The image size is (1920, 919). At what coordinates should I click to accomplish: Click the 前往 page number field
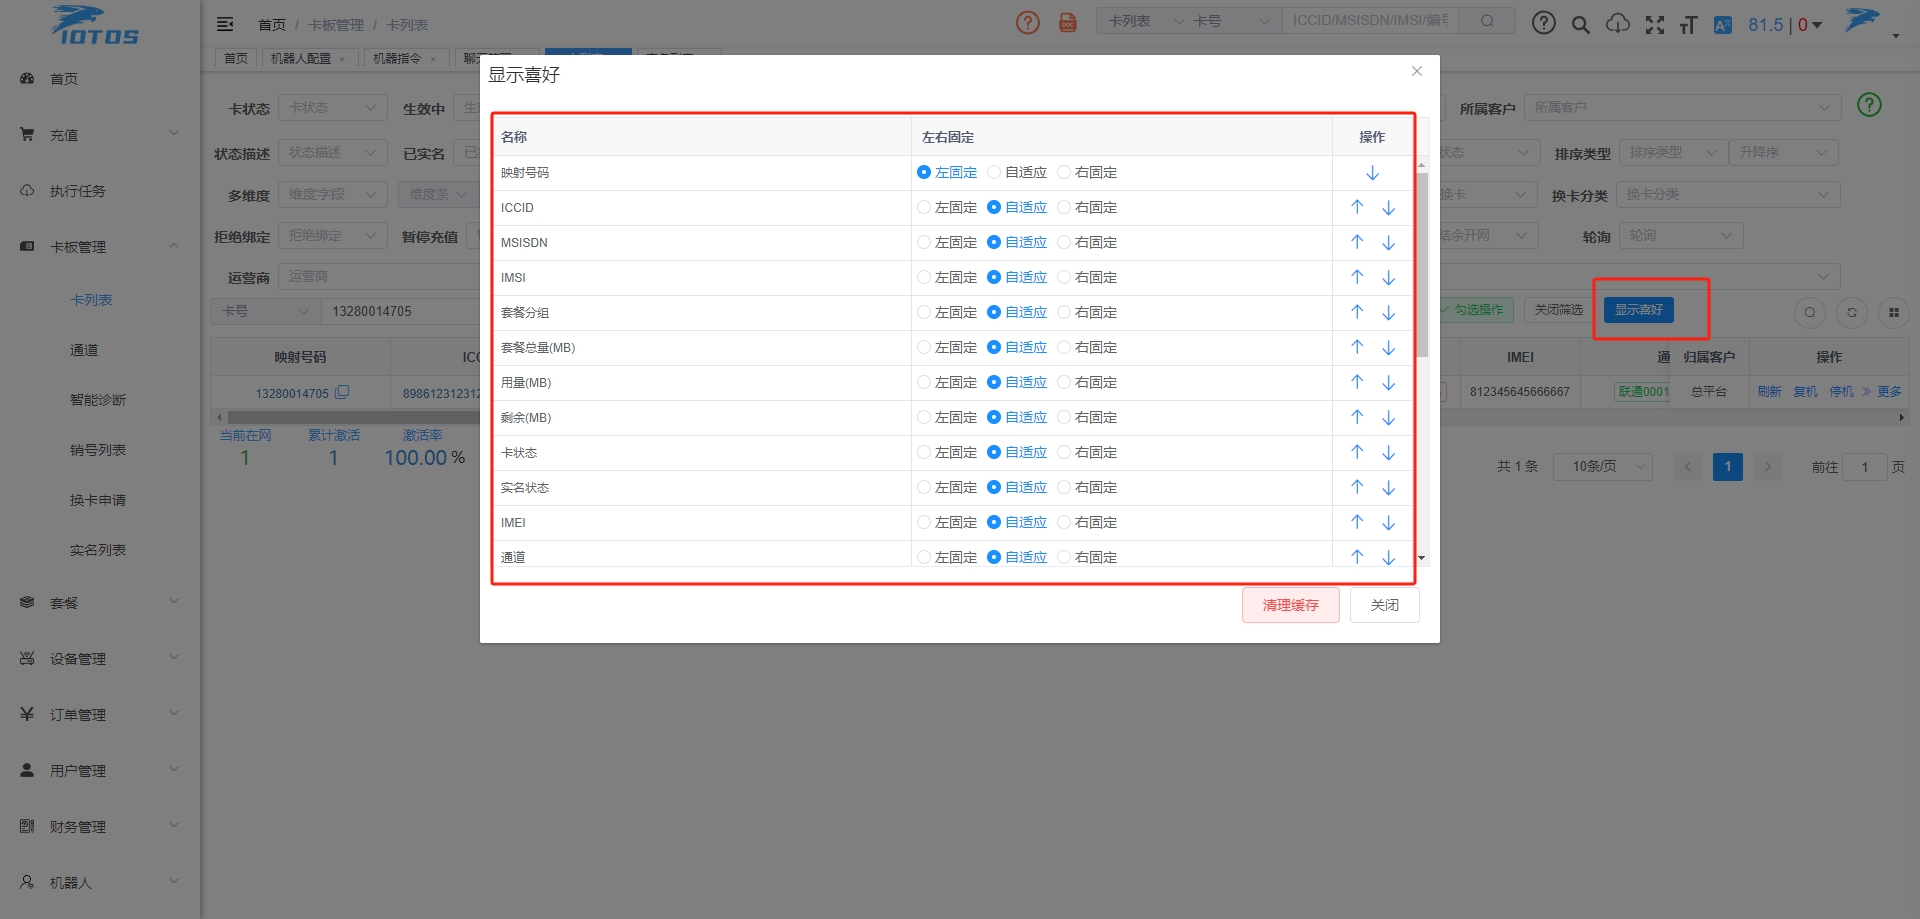coord(1865,467)
